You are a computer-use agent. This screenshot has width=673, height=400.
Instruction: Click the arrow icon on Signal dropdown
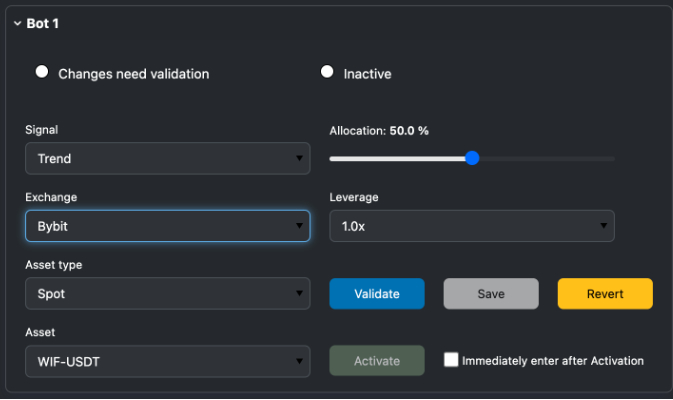[x=299, y=158]
